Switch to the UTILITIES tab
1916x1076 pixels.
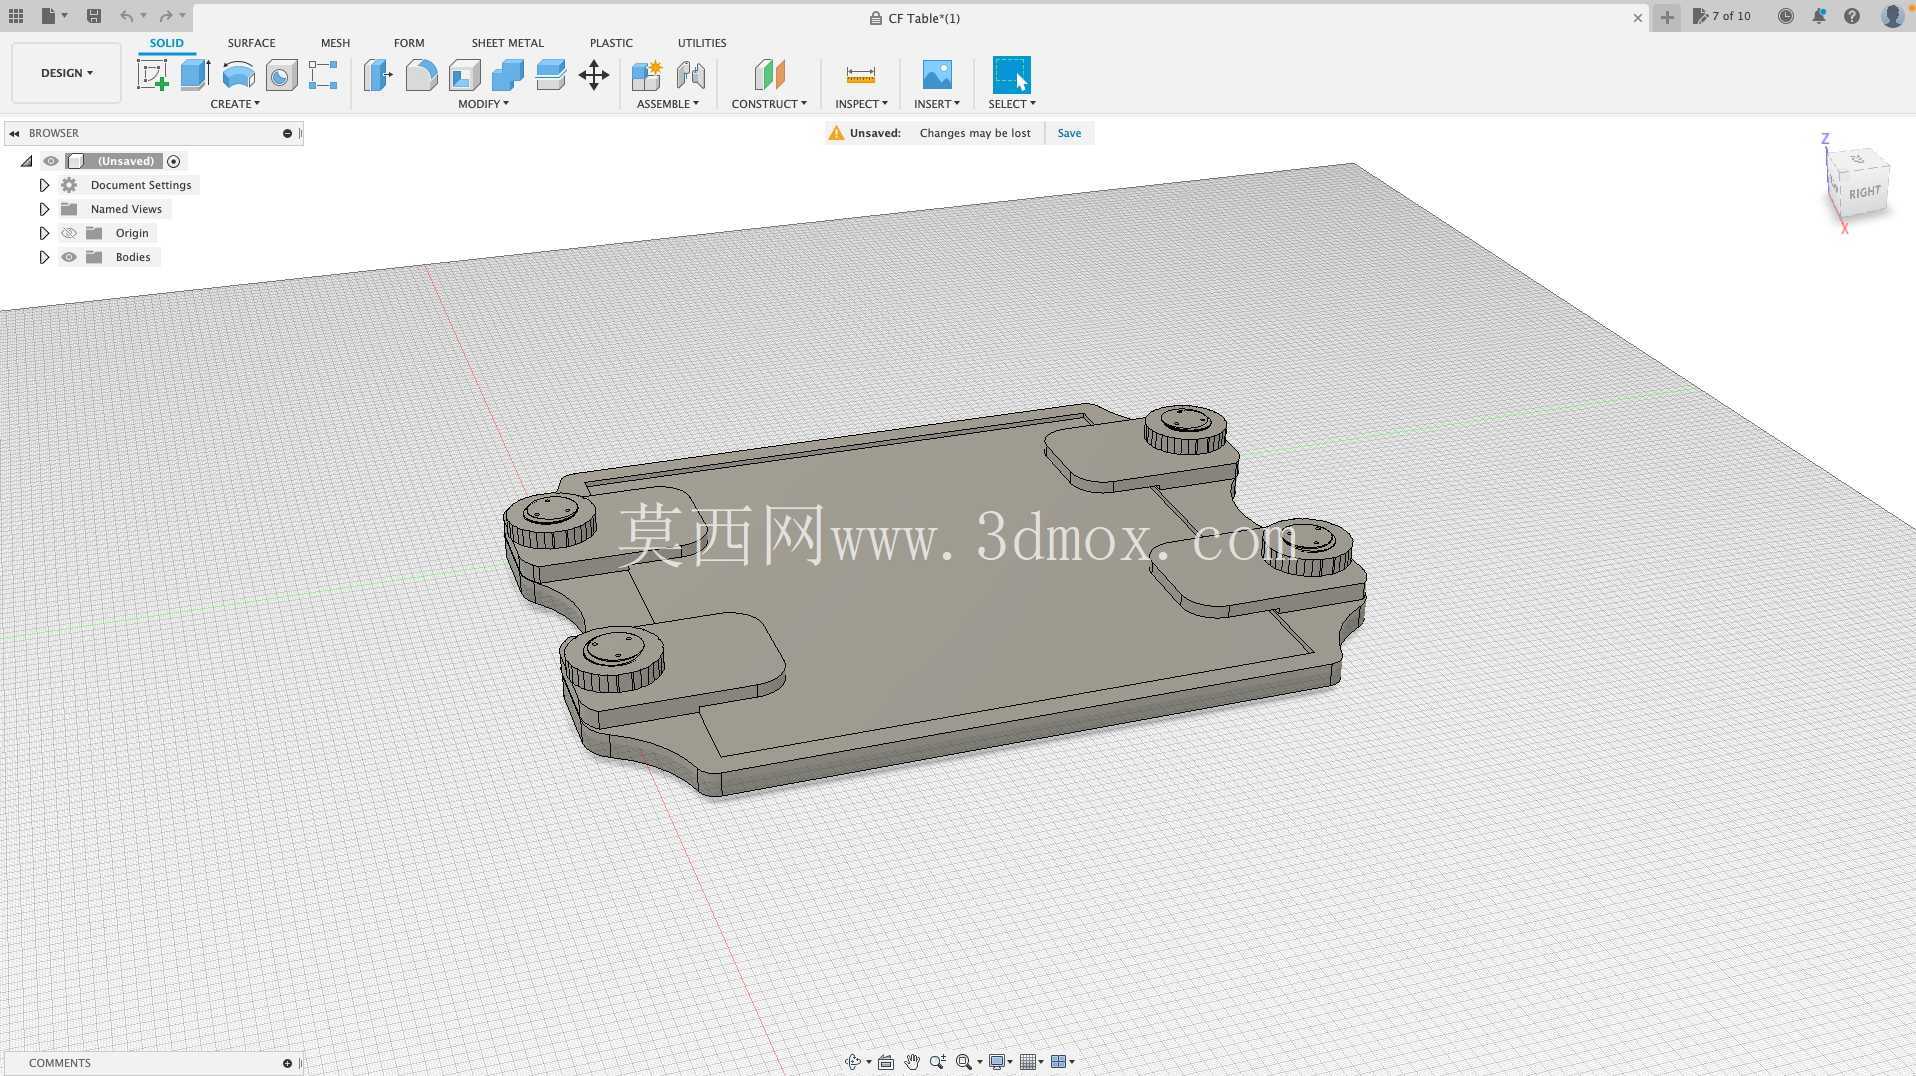click(x=702, y=43)
